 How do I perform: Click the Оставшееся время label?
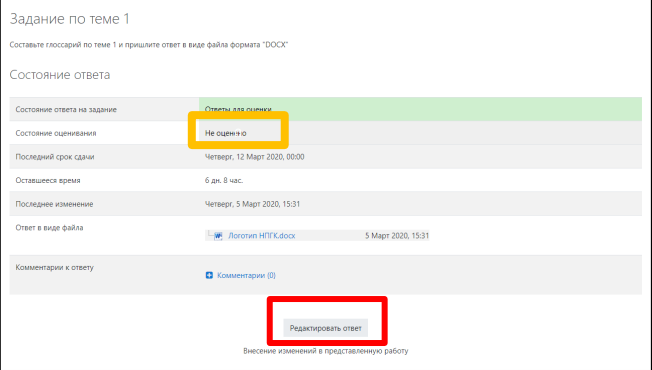point(48,180)
